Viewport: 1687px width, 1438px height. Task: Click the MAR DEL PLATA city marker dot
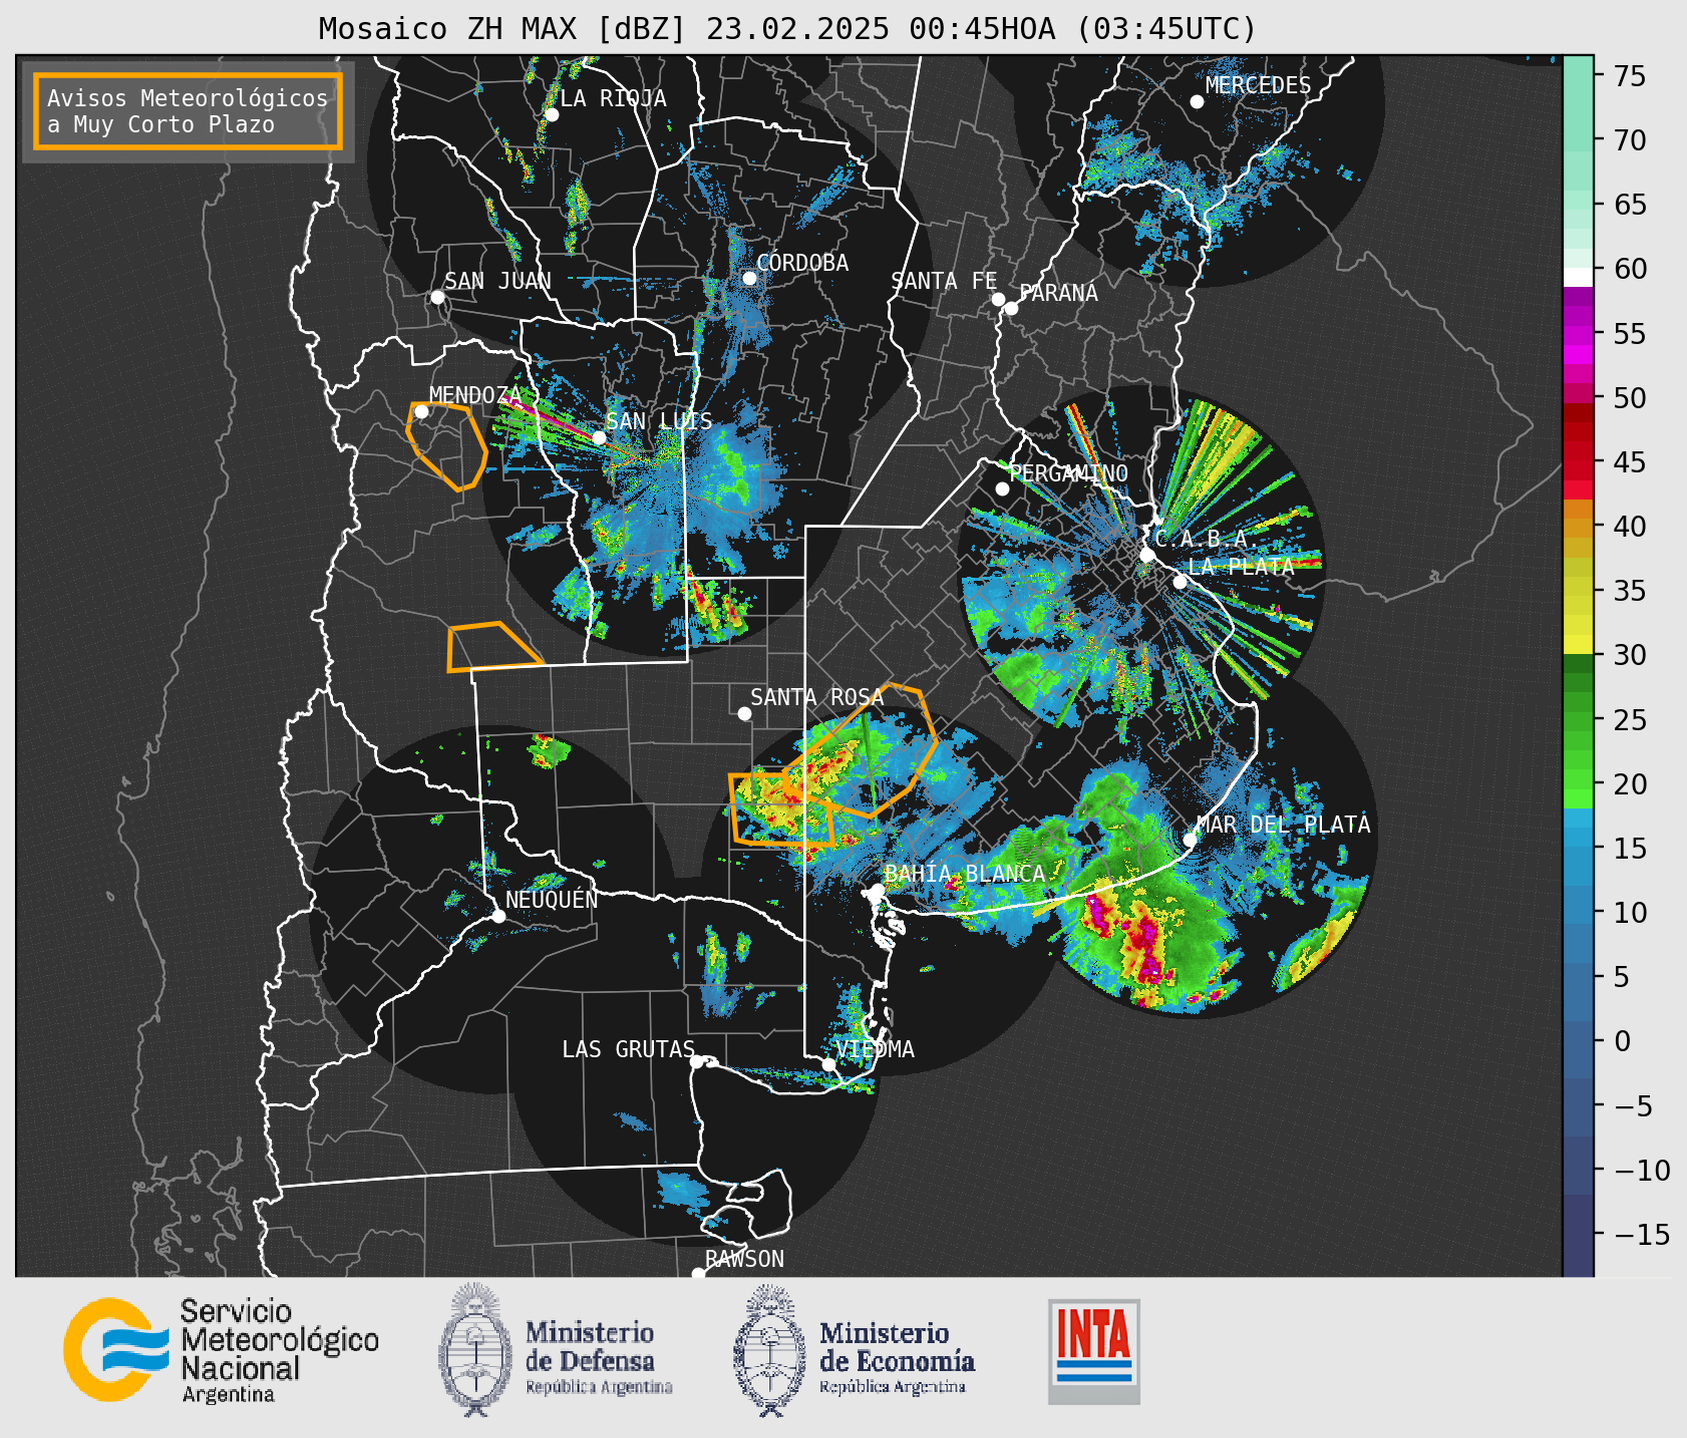point(1190,840)
